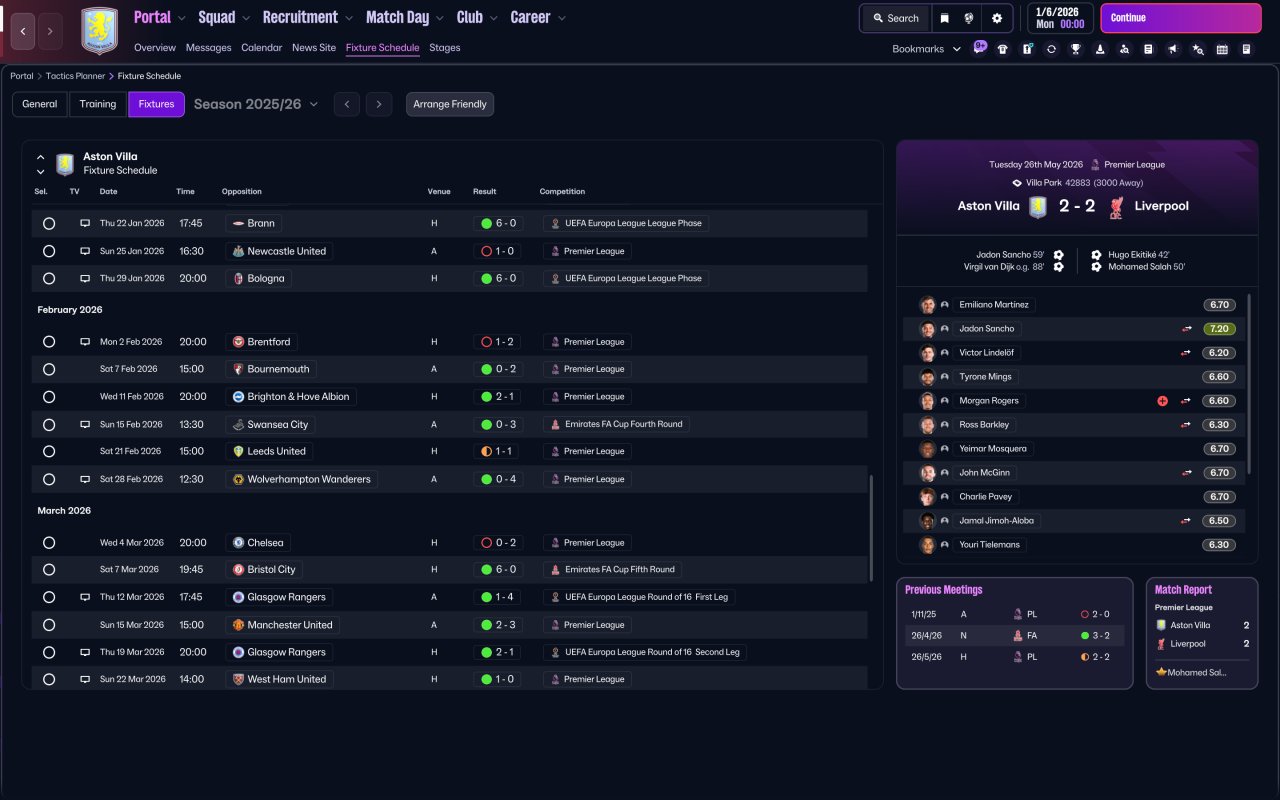The image size is (1280, 800).
Task: Click the player ratings list scrollbar
Action: (1249, 384)
